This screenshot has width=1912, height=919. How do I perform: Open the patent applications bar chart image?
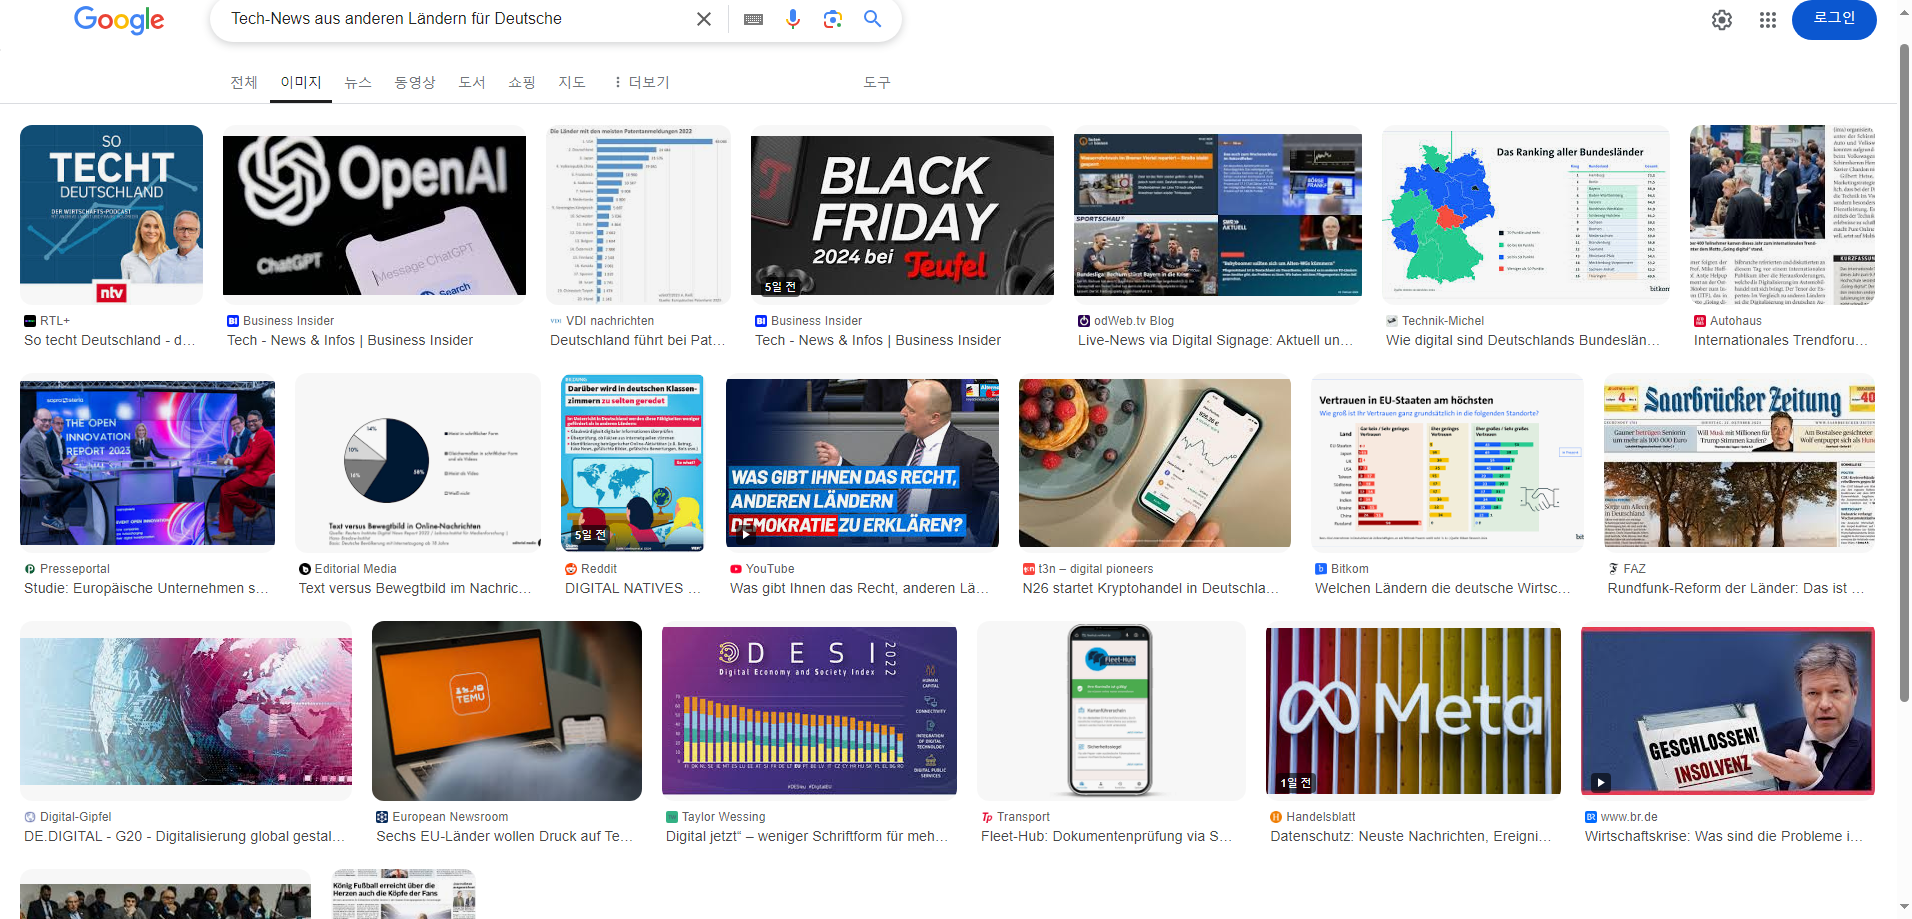pyautogui.click(x=638, y=214)
